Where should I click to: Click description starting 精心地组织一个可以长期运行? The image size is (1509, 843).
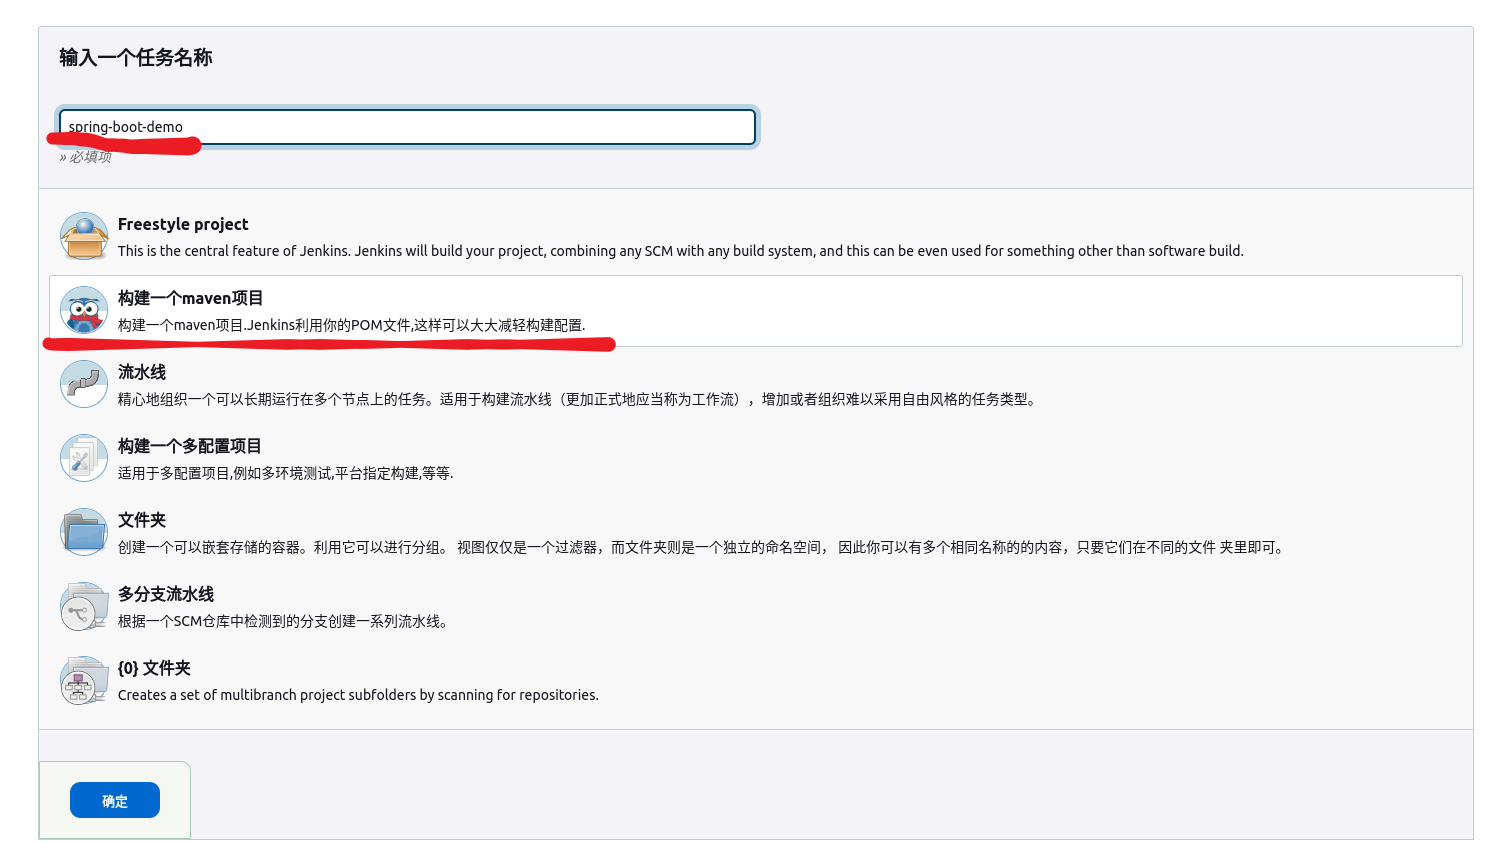(x=578, y=399)
